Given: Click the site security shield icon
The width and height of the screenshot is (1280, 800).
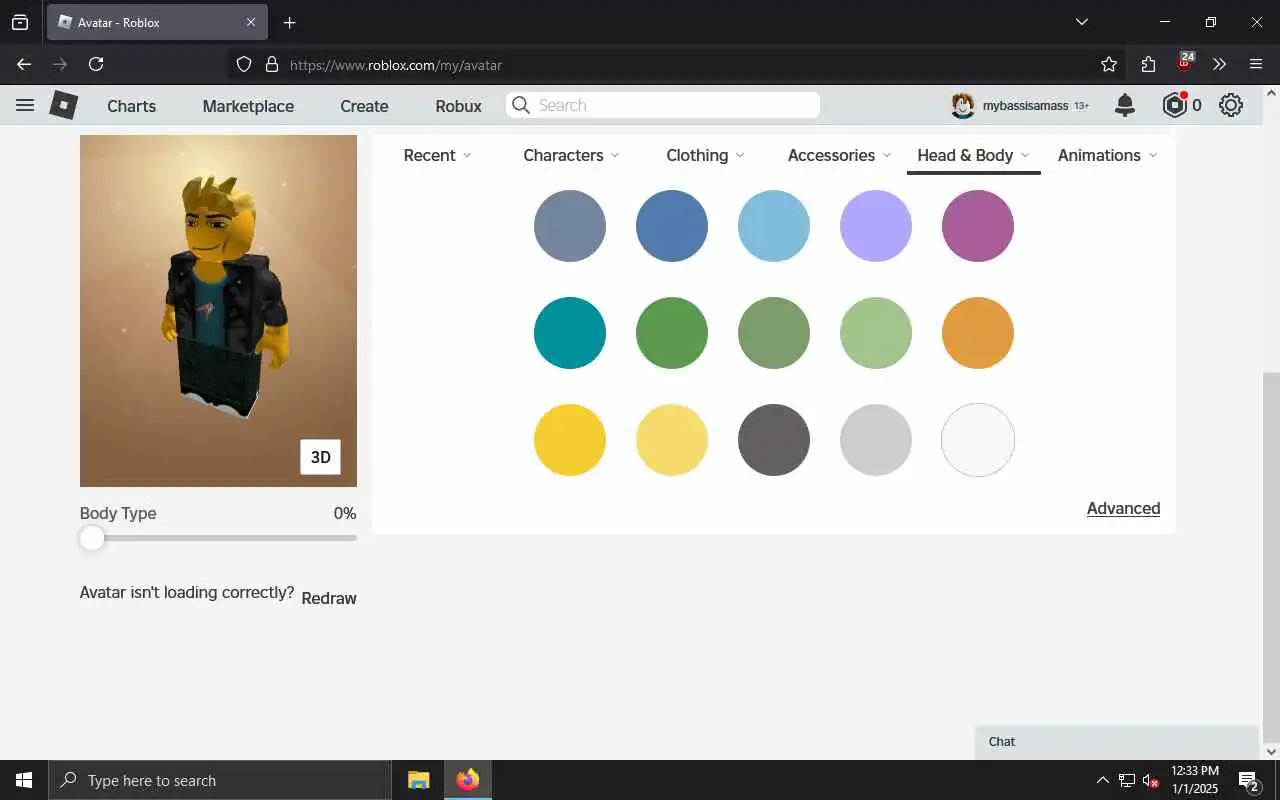Looking at the screenshot, I should point(244,64).
